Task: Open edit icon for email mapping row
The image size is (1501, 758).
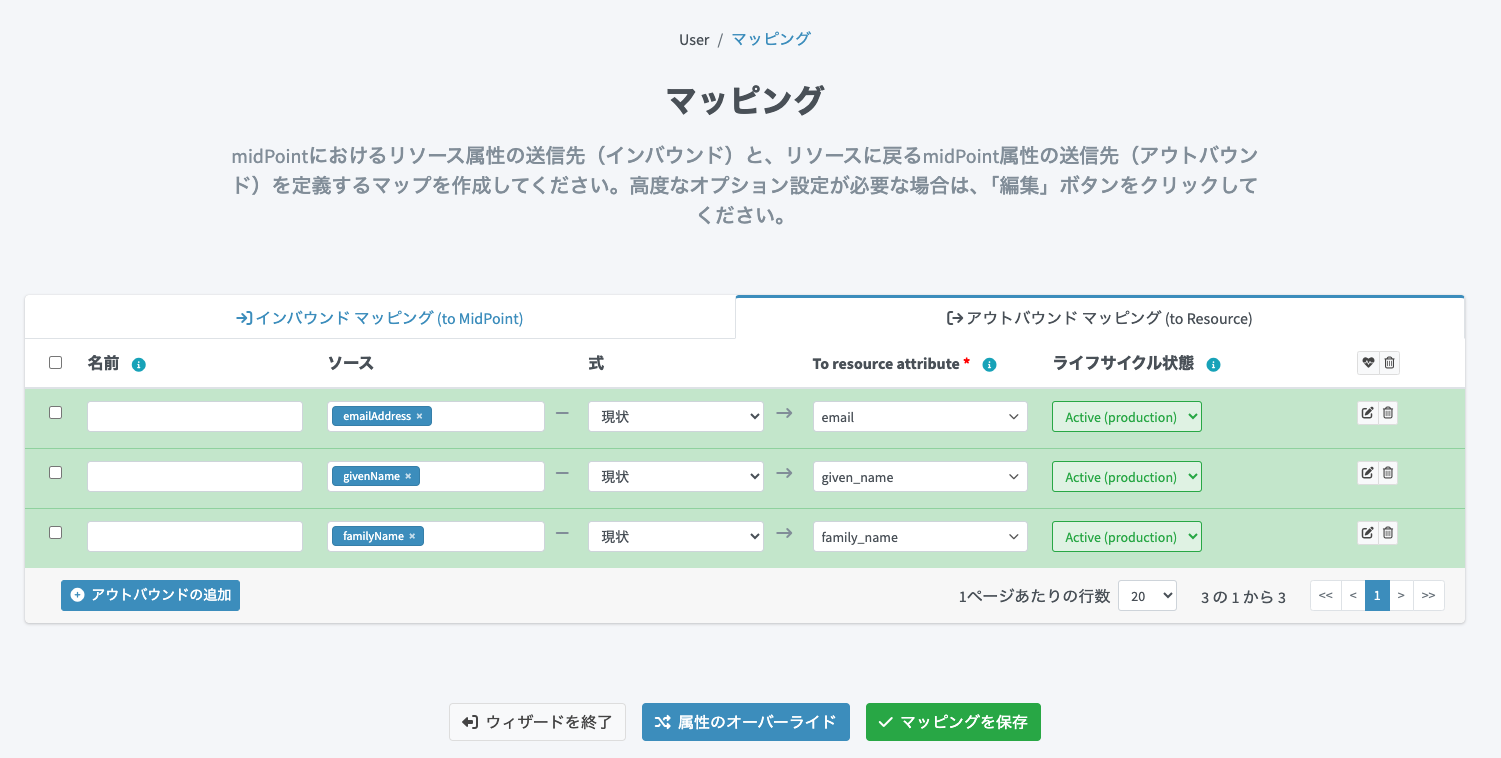Action: click(x=1367, y=413)
